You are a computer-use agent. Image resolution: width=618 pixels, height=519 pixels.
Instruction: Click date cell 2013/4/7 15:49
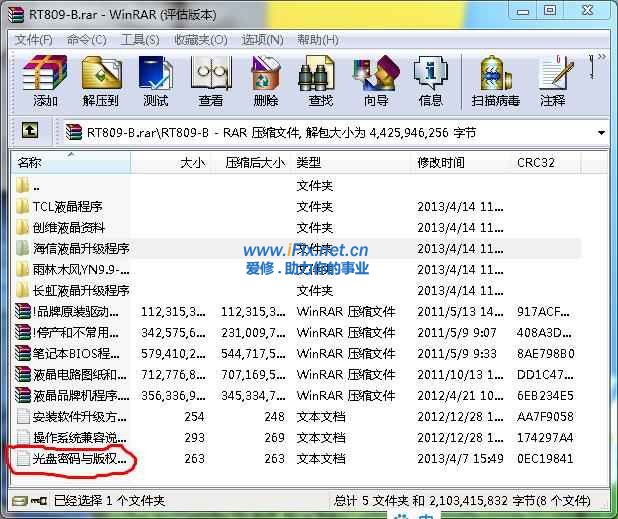pyautogui.click(x=460, y=458)
